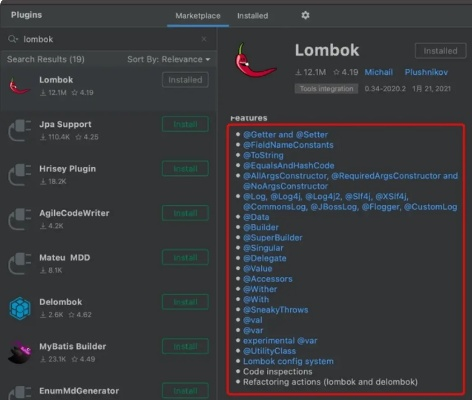Select the Delombok plugin name
This screenshot has width=472, height=400.
pyautogui.click(x=60, y=302)
